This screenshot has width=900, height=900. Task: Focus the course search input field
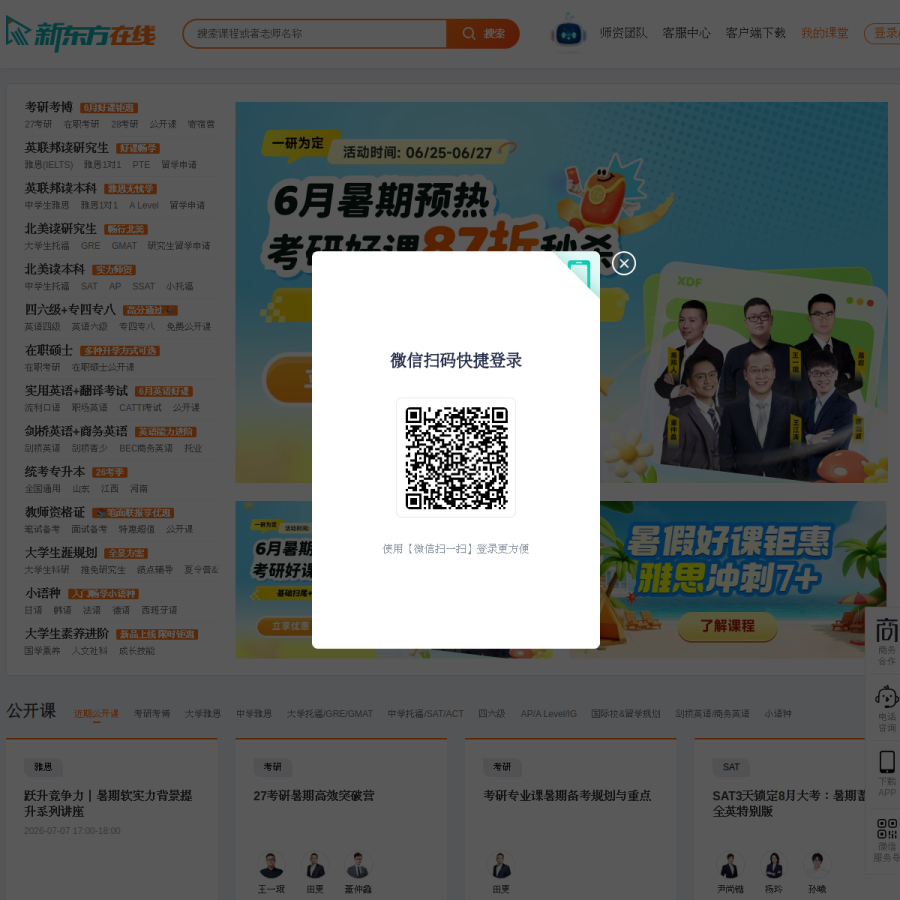pos(315,34)
